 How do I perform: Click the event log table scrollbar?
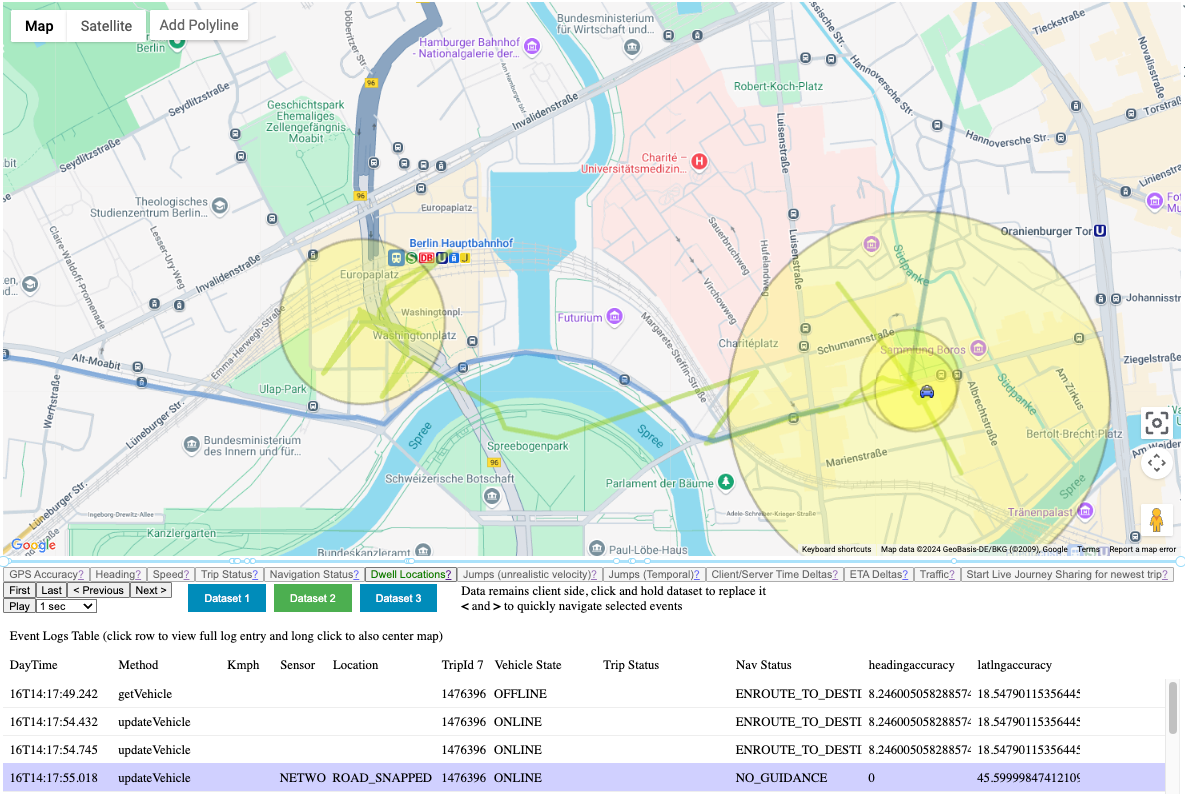pyautogui.click(x=1173, y=707)
